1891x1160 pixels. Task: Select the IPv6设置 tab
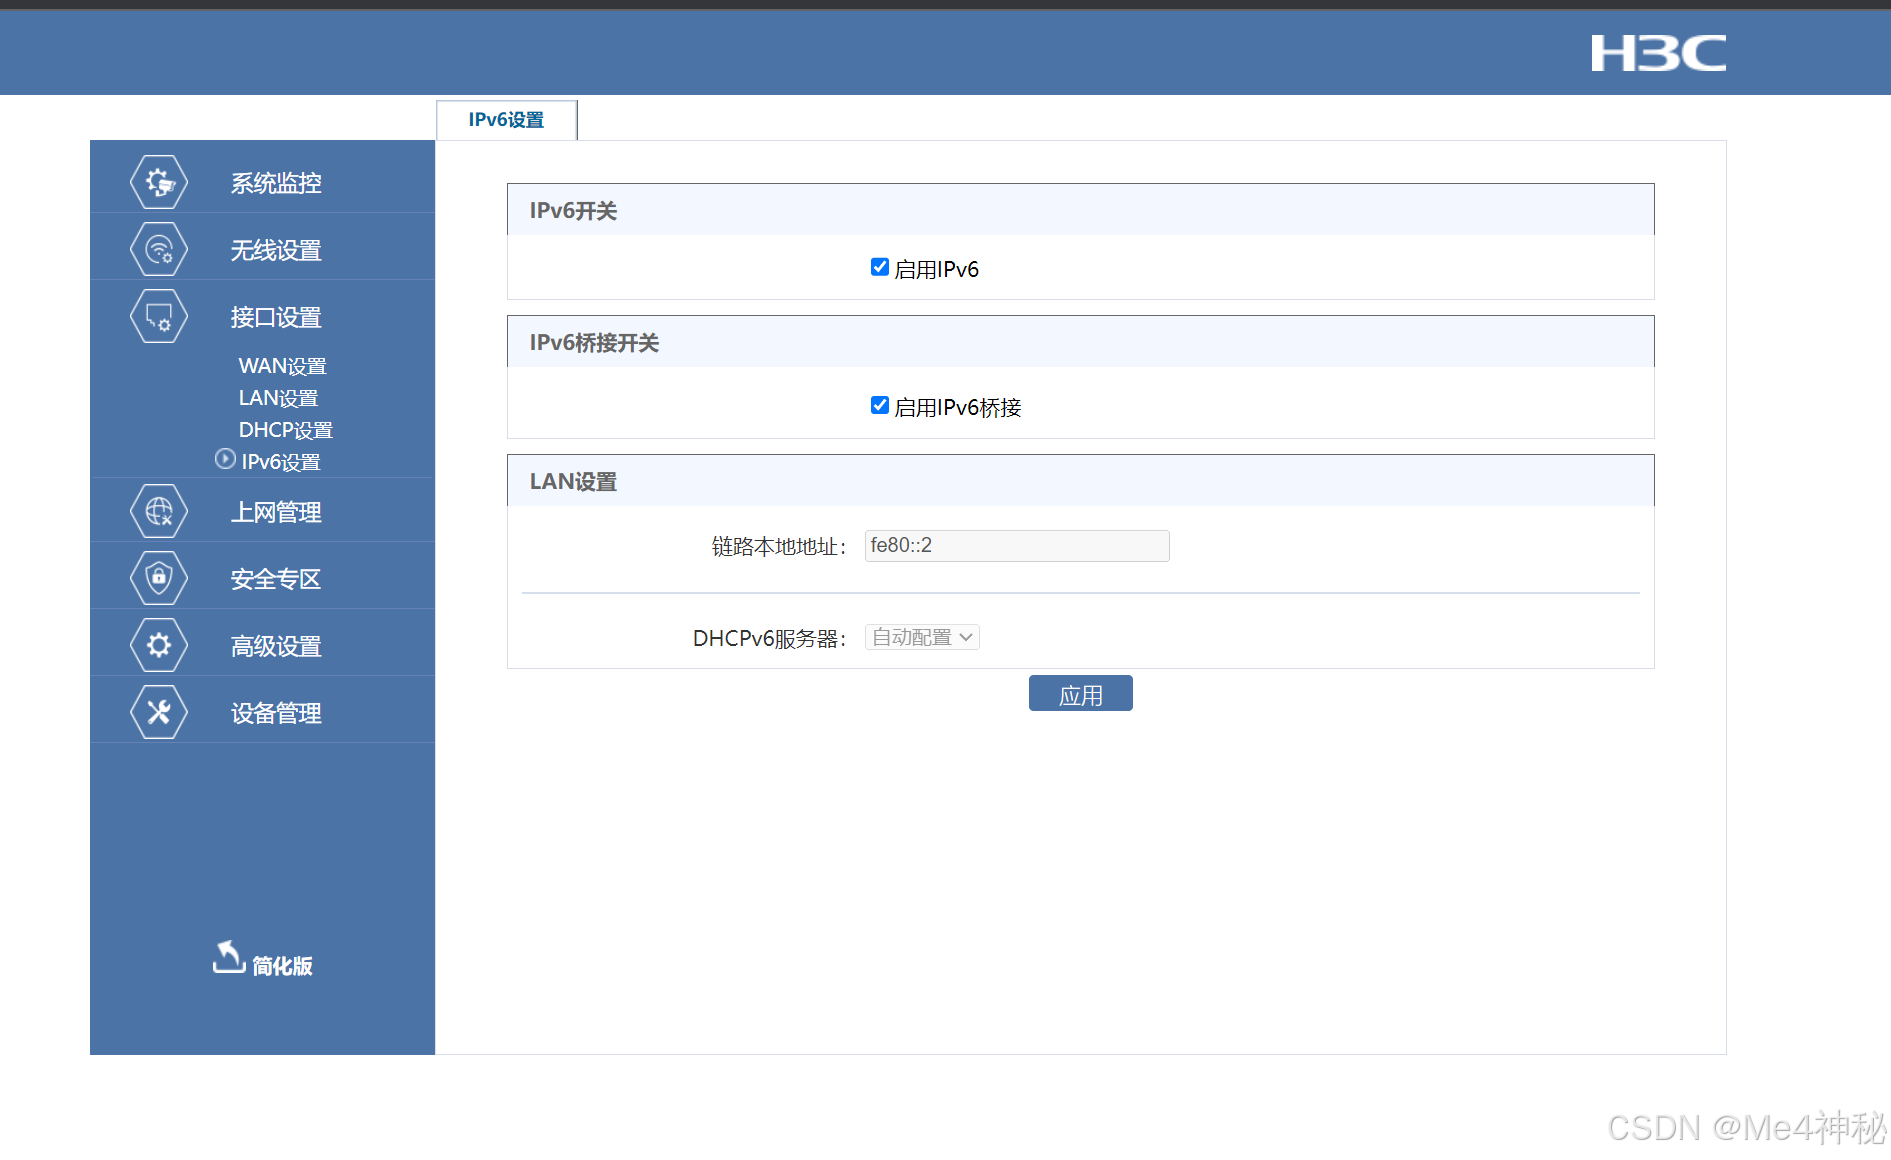507,120
